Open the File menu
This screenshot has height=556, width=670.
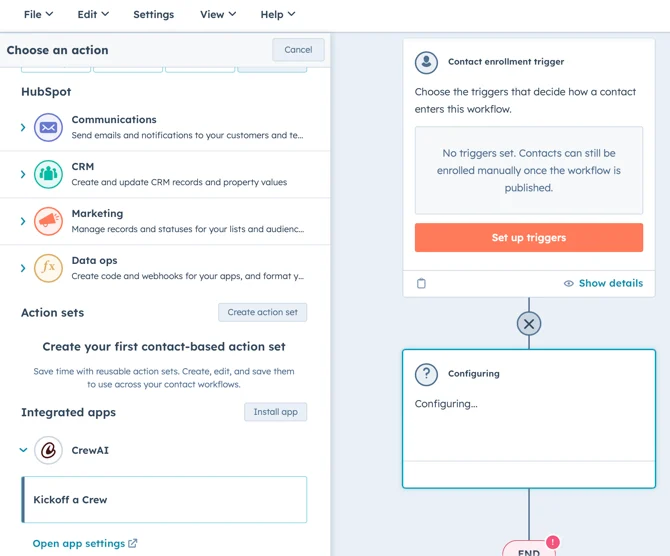coord(38,14)
